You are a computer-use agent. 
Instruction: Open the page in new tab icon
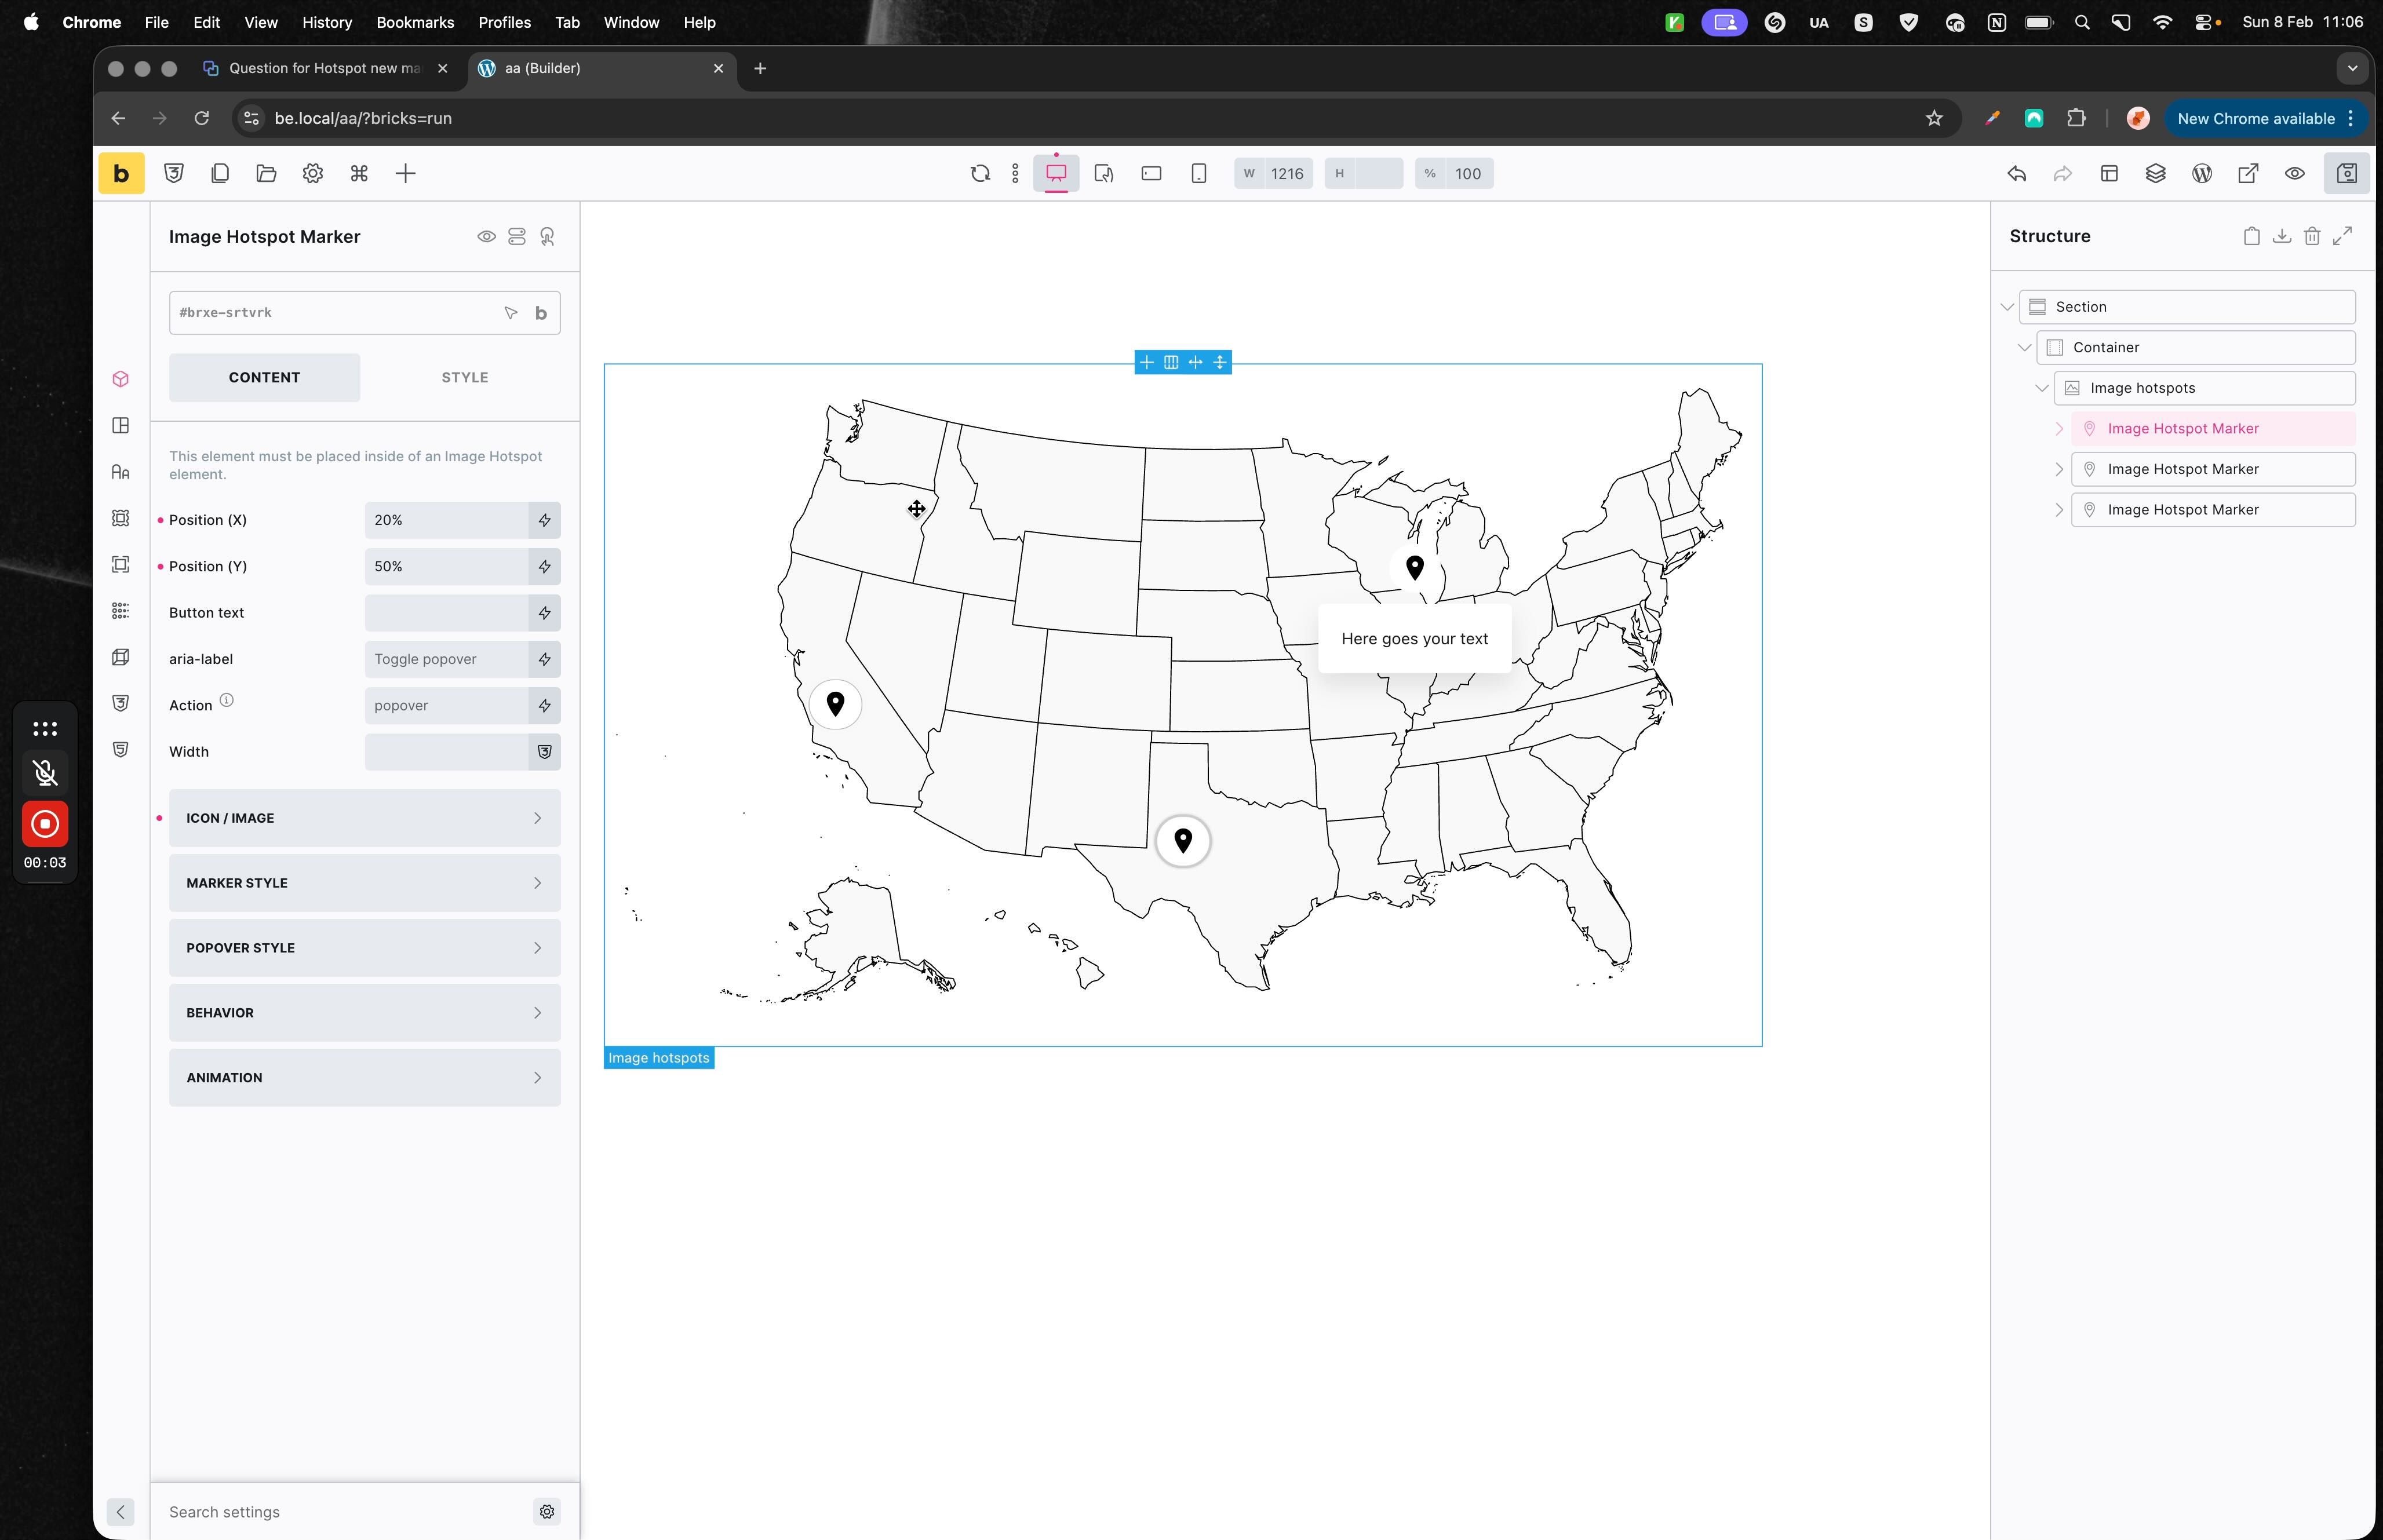tap(2248, 174)
